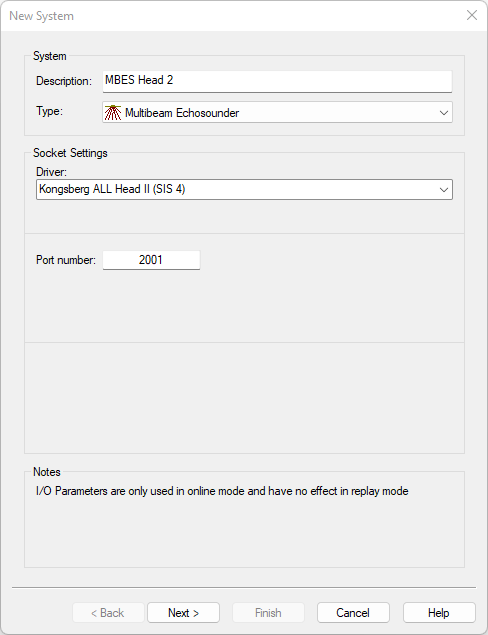Cancel the New System wizard
Image resolution: width=488 pixels, height=635 pixels.
353,613
